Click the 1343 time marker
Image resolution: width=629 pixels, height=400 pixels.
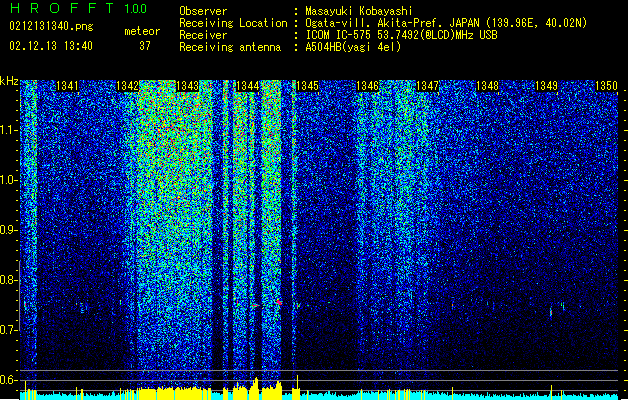(187, 86)
